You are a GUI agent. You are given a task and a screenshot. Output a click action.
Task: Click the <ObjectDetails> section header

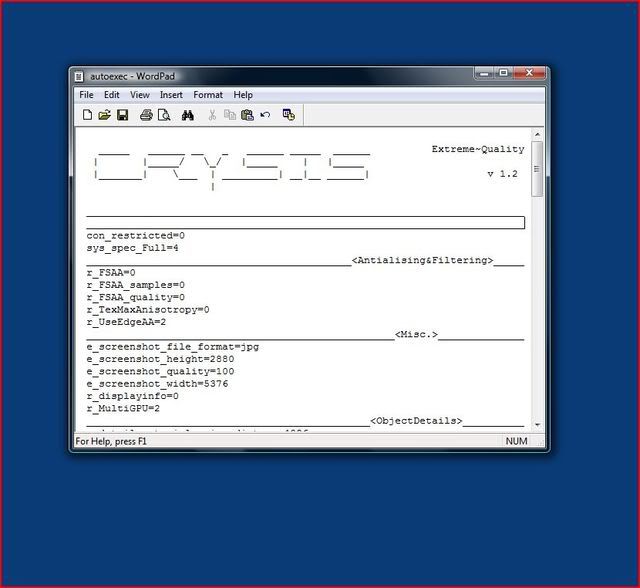click(416, 421)
